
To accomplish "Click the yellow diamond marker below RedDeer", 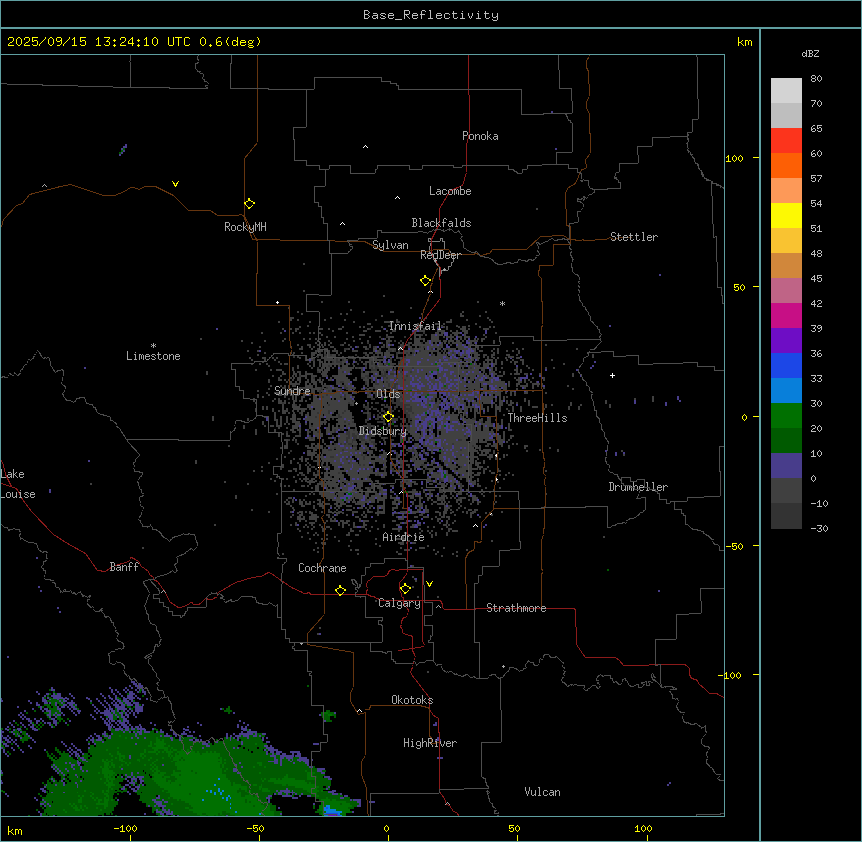I will 426,281.
